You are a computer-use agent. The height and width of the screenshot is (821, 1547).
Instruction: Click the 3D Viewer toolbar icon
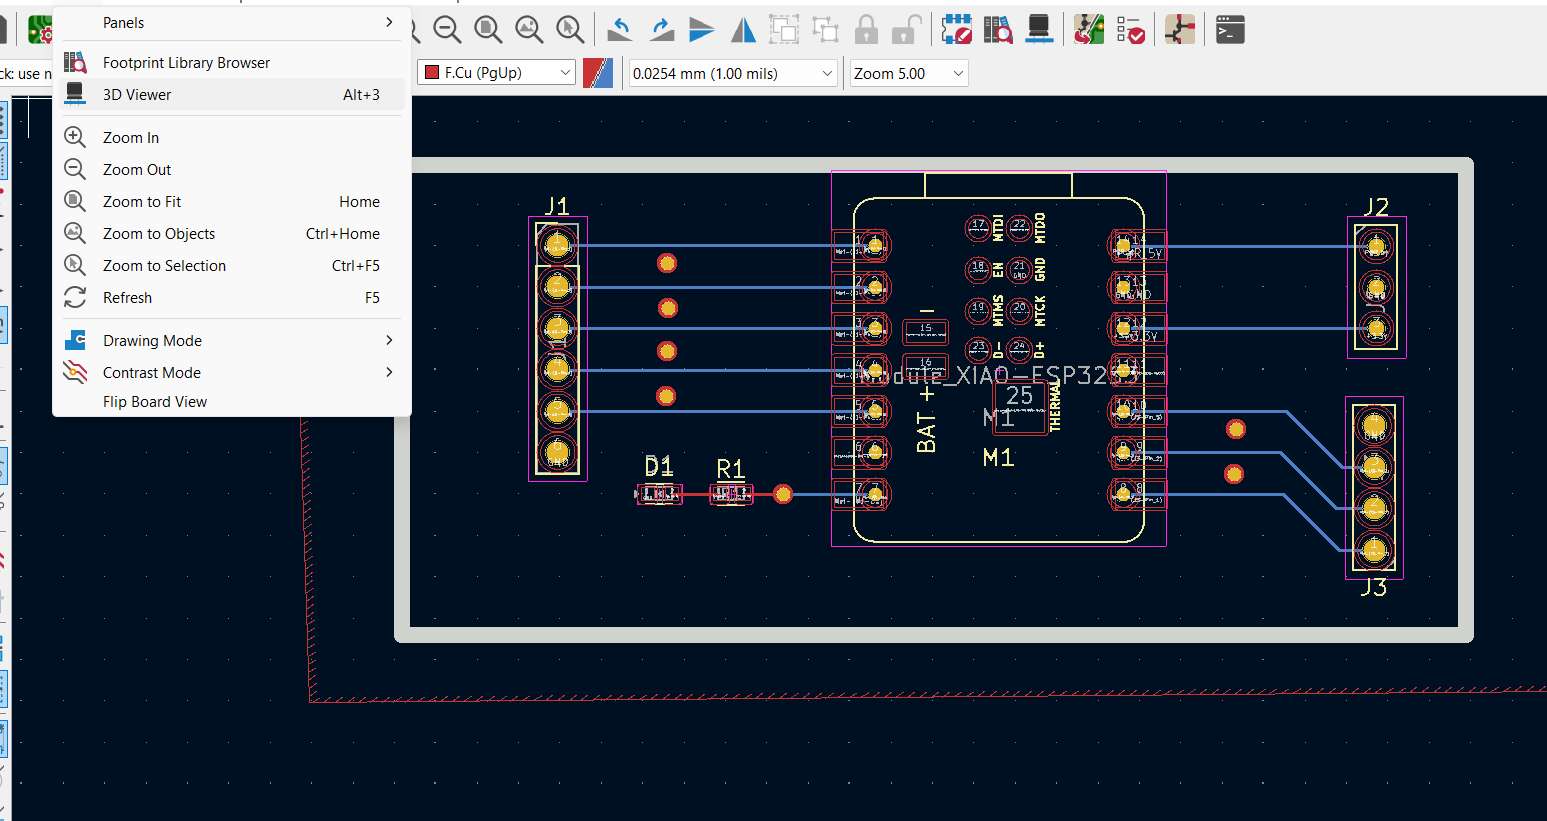(1039, 30)
